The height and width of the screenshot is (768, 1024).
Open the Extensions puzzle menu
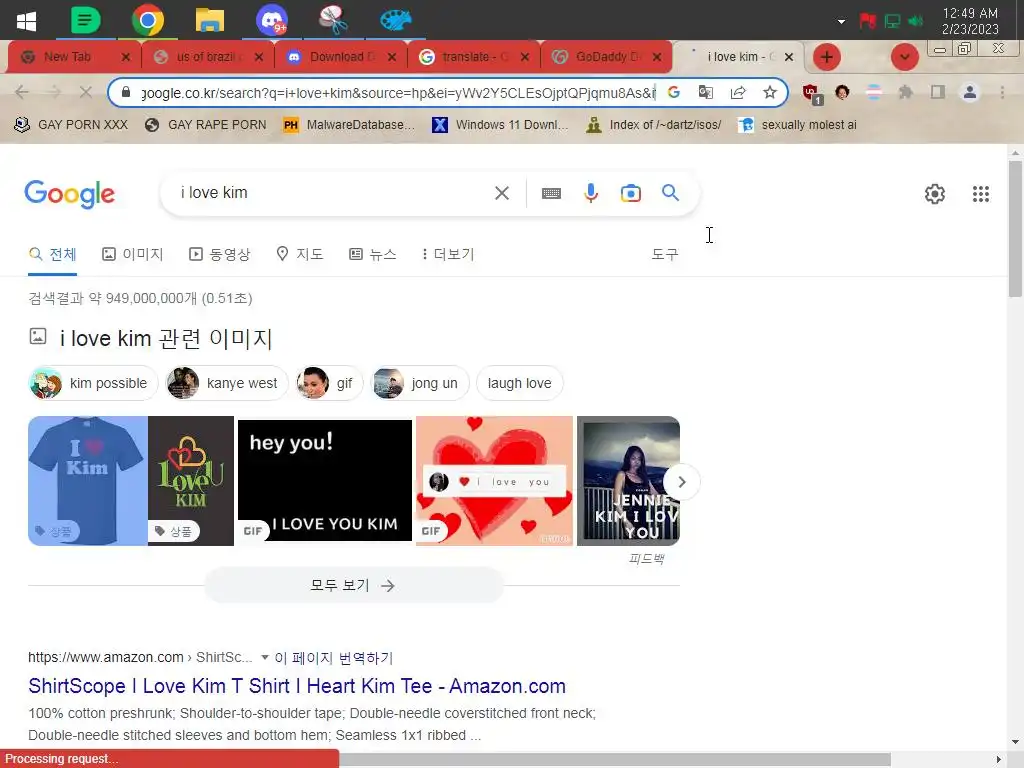[x=905, y=93]
